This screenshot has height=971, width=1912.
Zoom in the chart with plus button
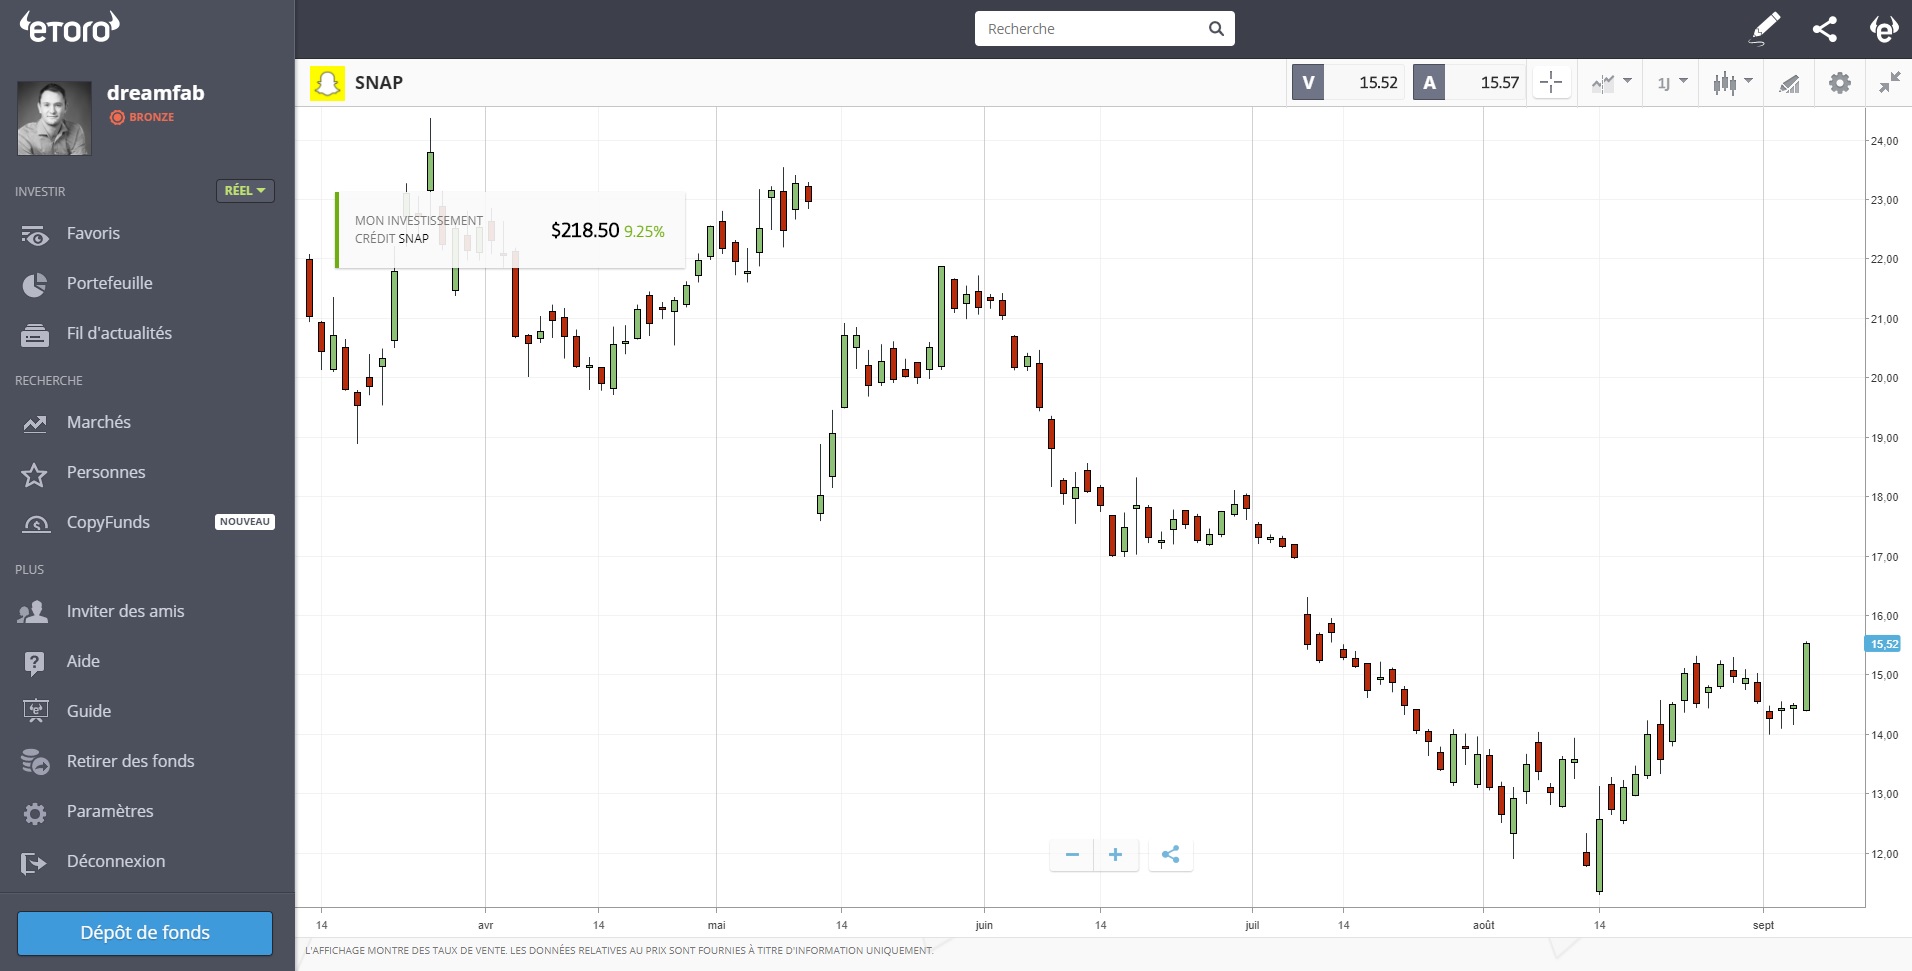pyautogui.click(x=1116, y=855)
